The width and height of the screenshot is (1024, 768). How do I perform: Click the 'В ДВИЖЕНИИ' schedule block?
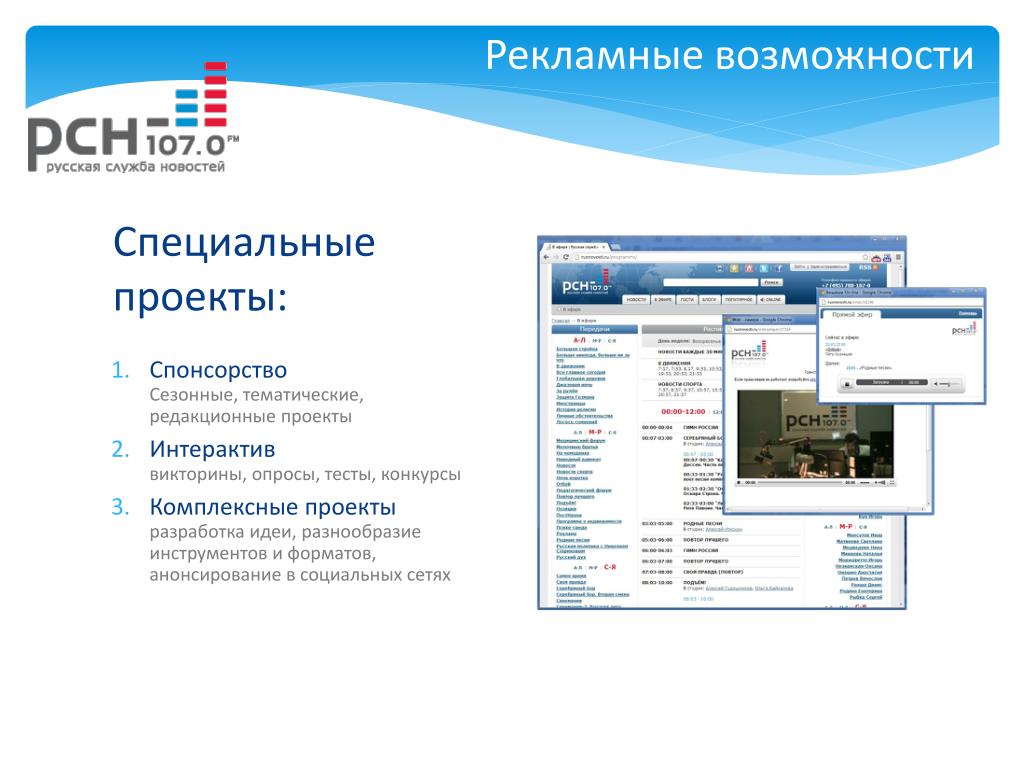pos(690,368)
